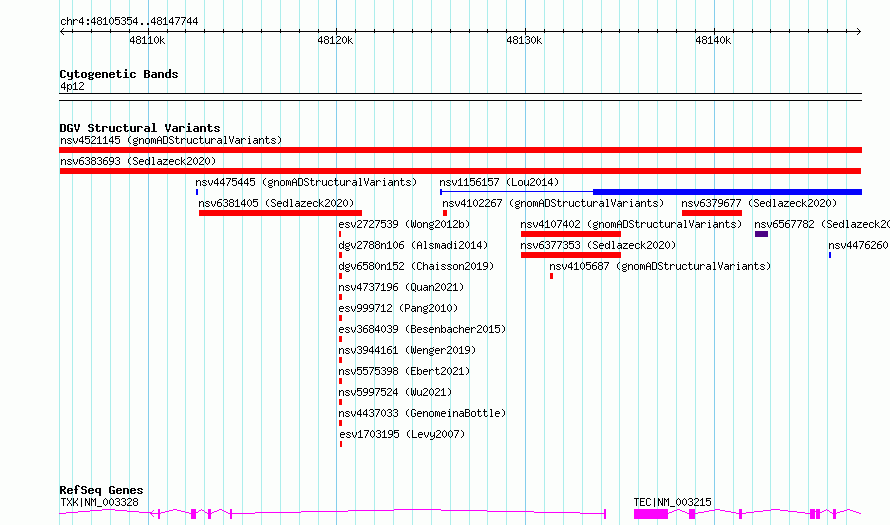Click the nsv5997524 (Wu2021) label
The height and width of the screenshot is (525, 890).
pos(395,392)
